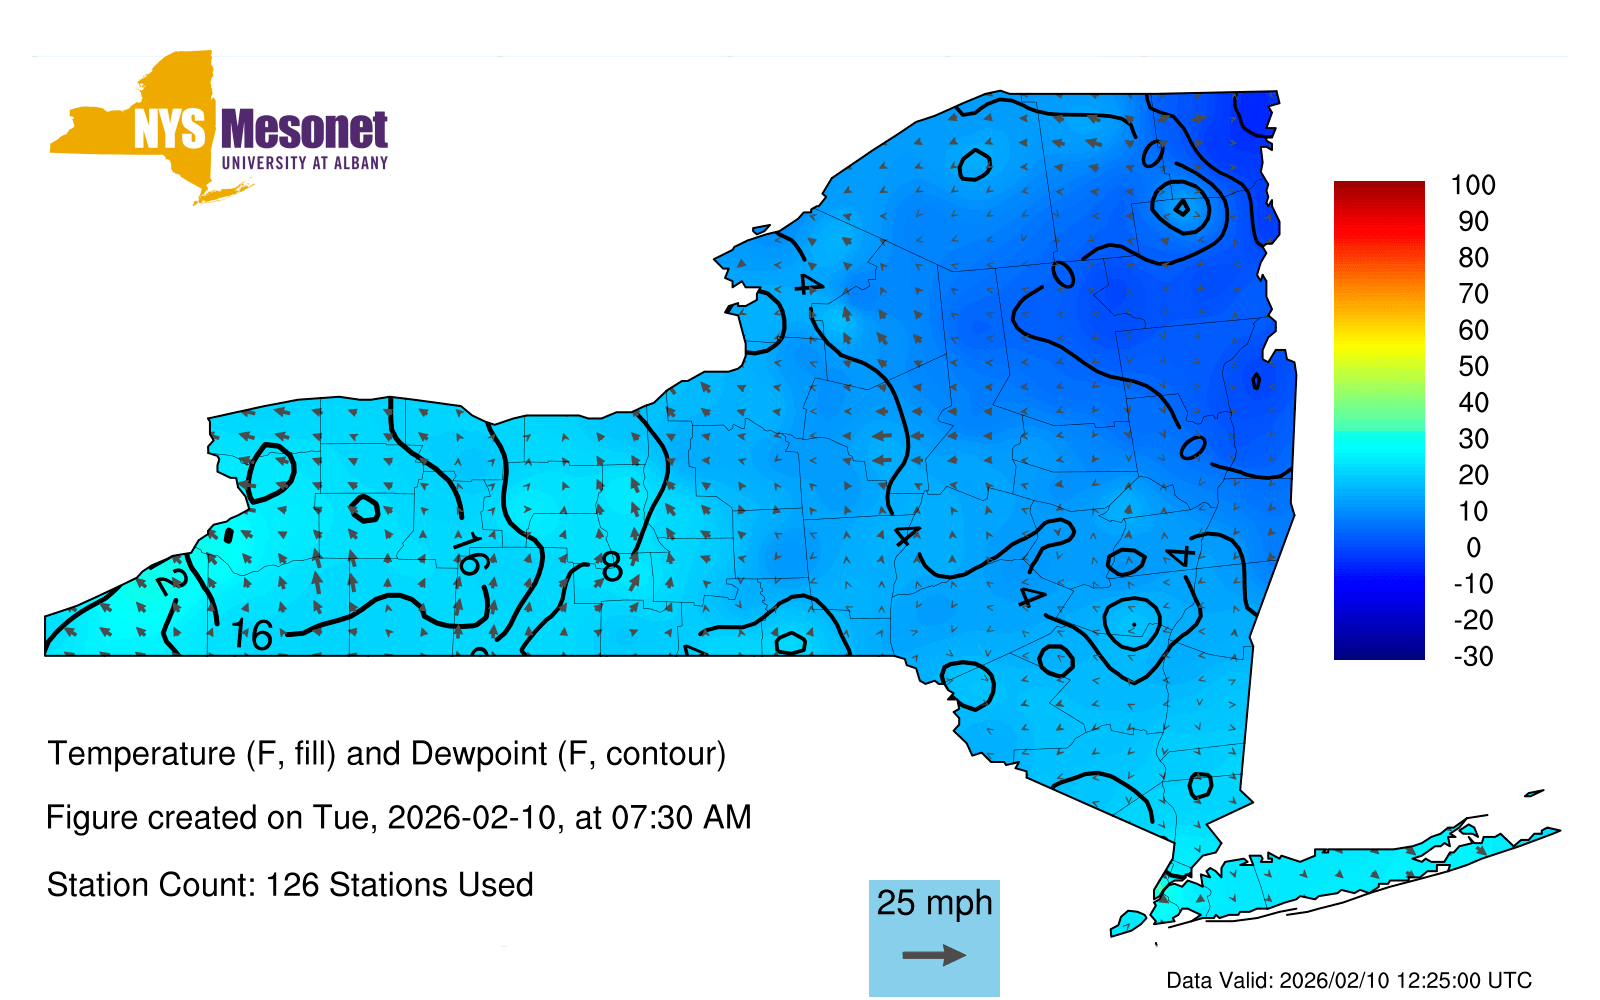Click the 0 label on the temperature legend
This screenshot has height=1000, width=1600.
pos(1472,547)
